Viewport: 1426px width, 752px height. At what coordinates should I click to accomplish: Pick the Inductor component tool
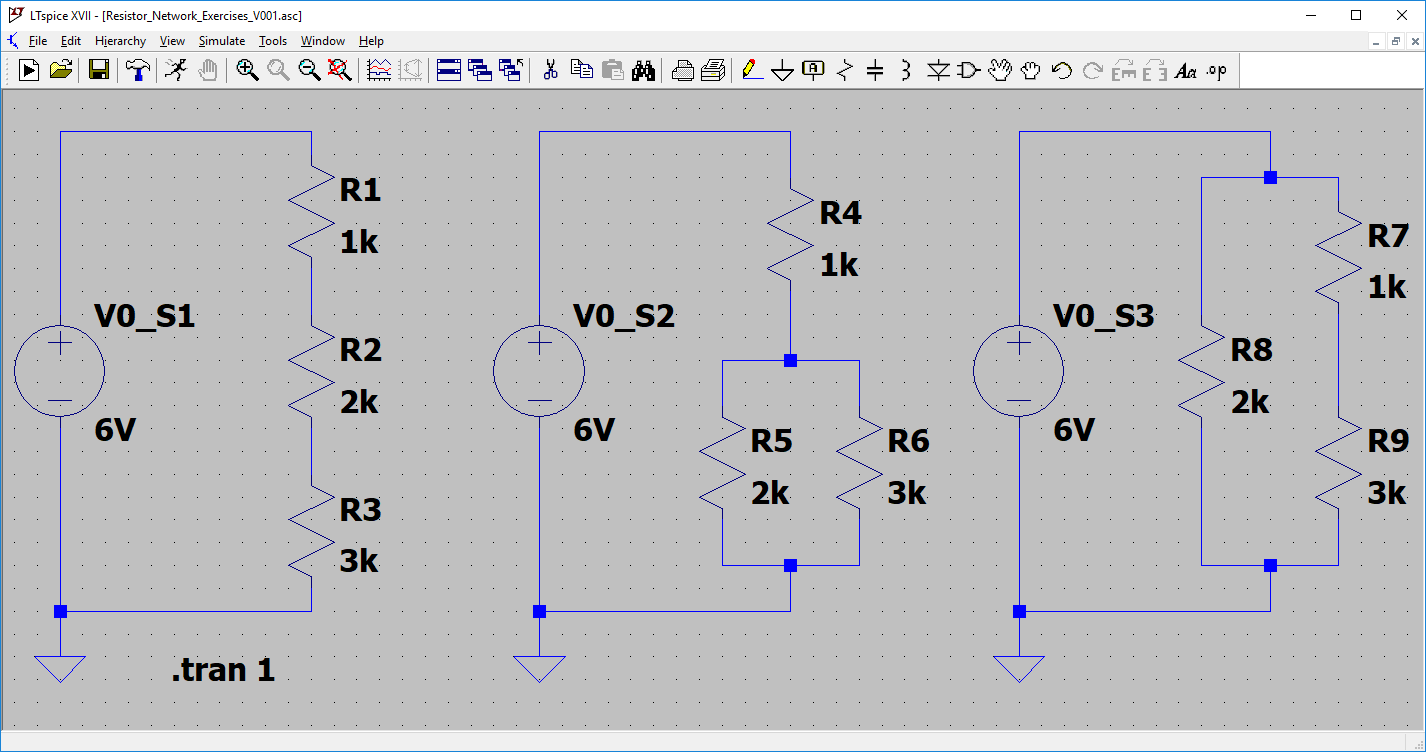[906, 70]
